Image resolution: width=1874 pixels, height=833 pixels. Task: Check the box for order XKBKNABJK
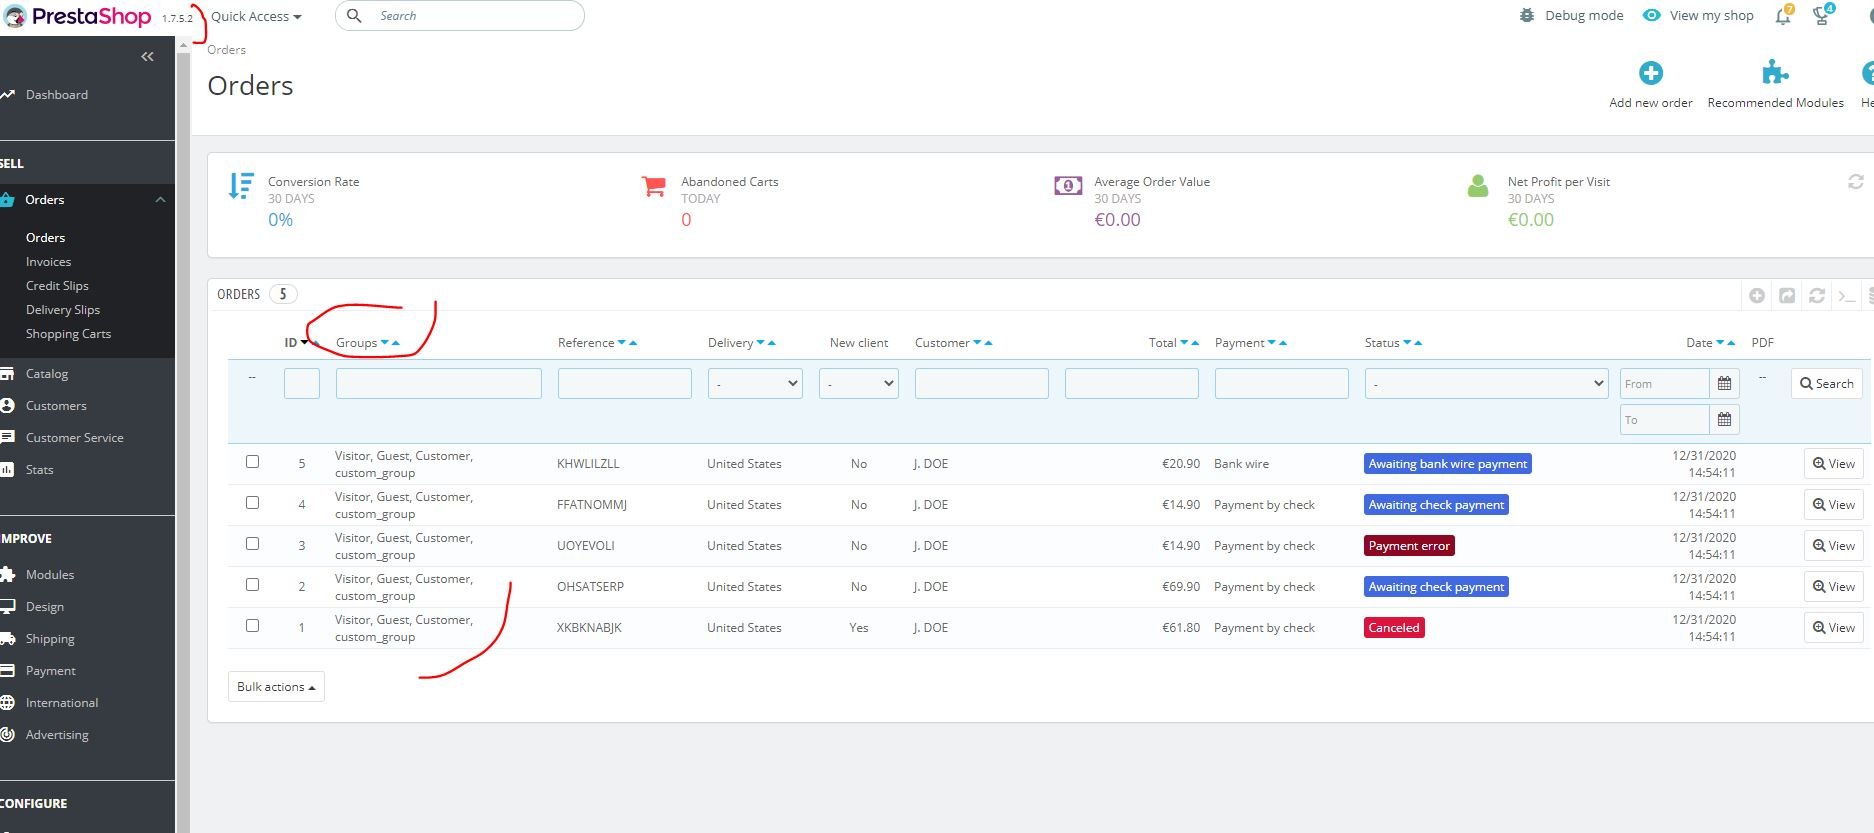tap(252, 626)
